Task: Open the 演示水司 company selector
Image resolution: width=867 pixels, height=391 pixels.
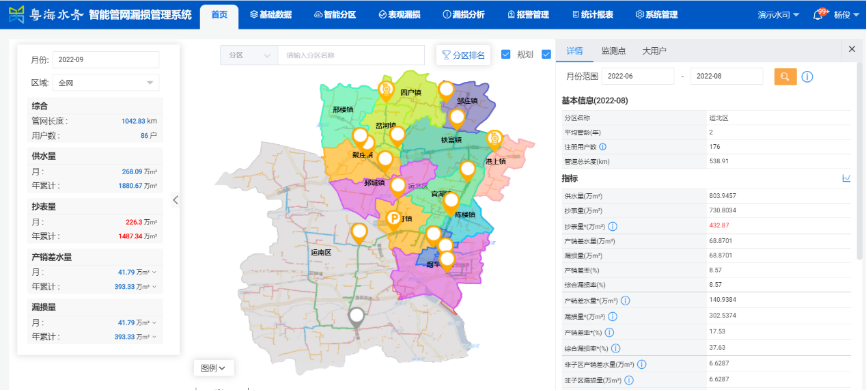Action: [x=778, y=15]
